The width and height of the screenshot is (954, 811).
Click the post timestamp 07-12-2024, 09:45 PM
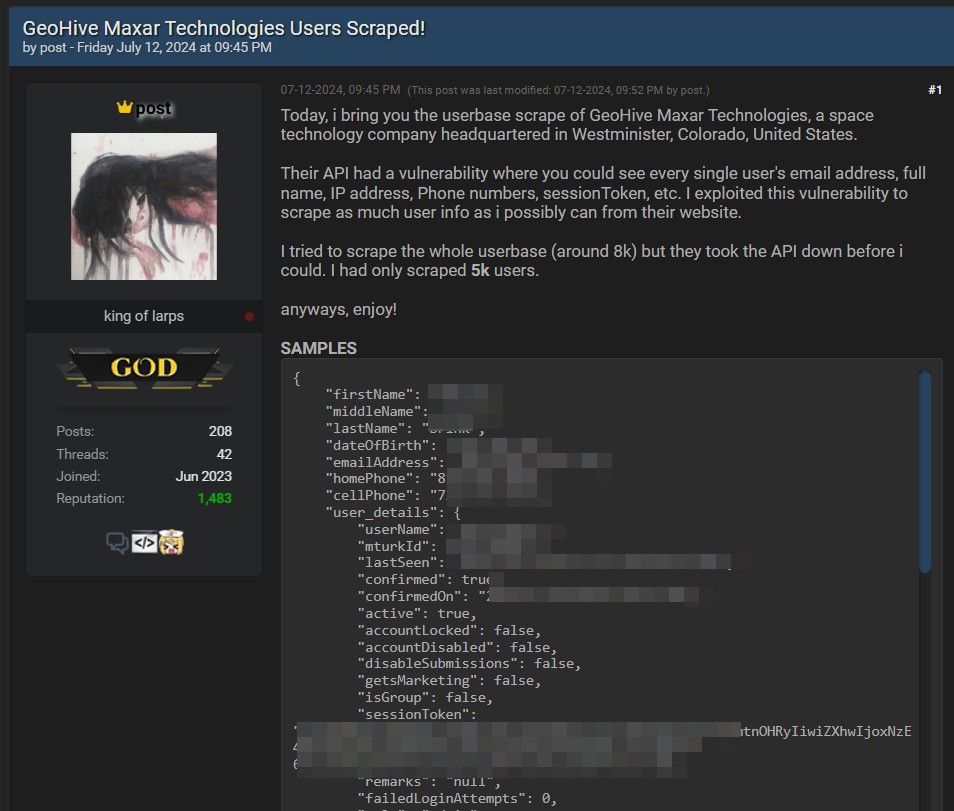340,90
